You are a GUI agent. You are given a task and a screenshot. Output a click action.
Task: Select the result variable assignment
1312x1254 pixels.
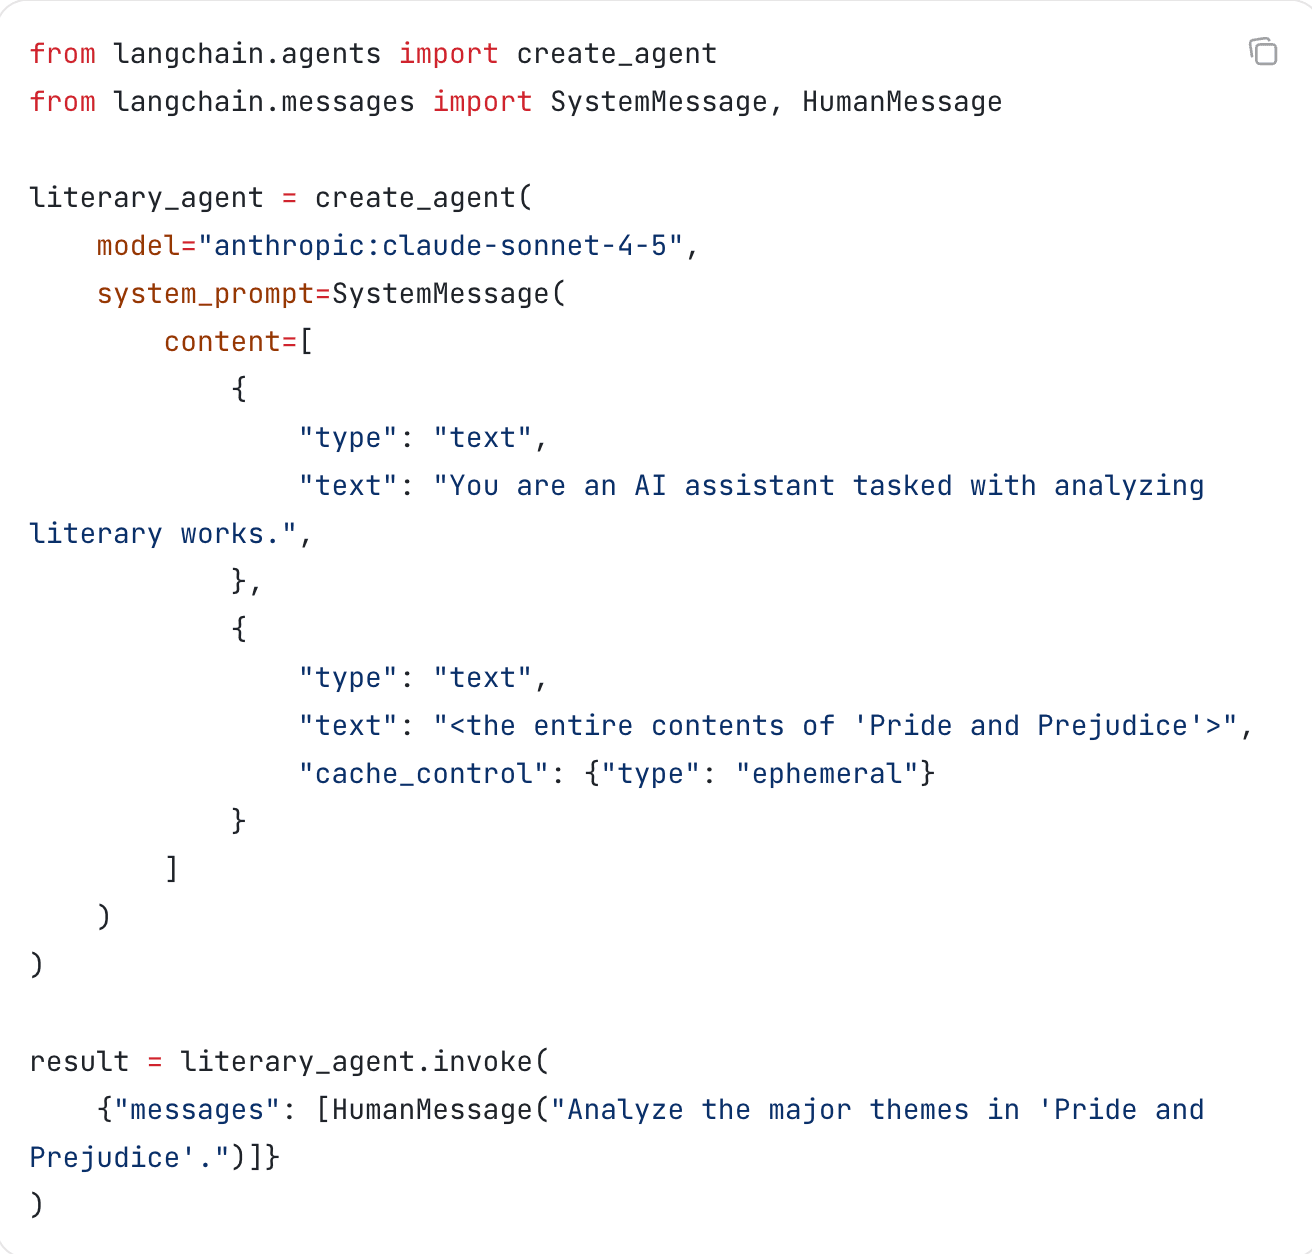(79, 1061)
